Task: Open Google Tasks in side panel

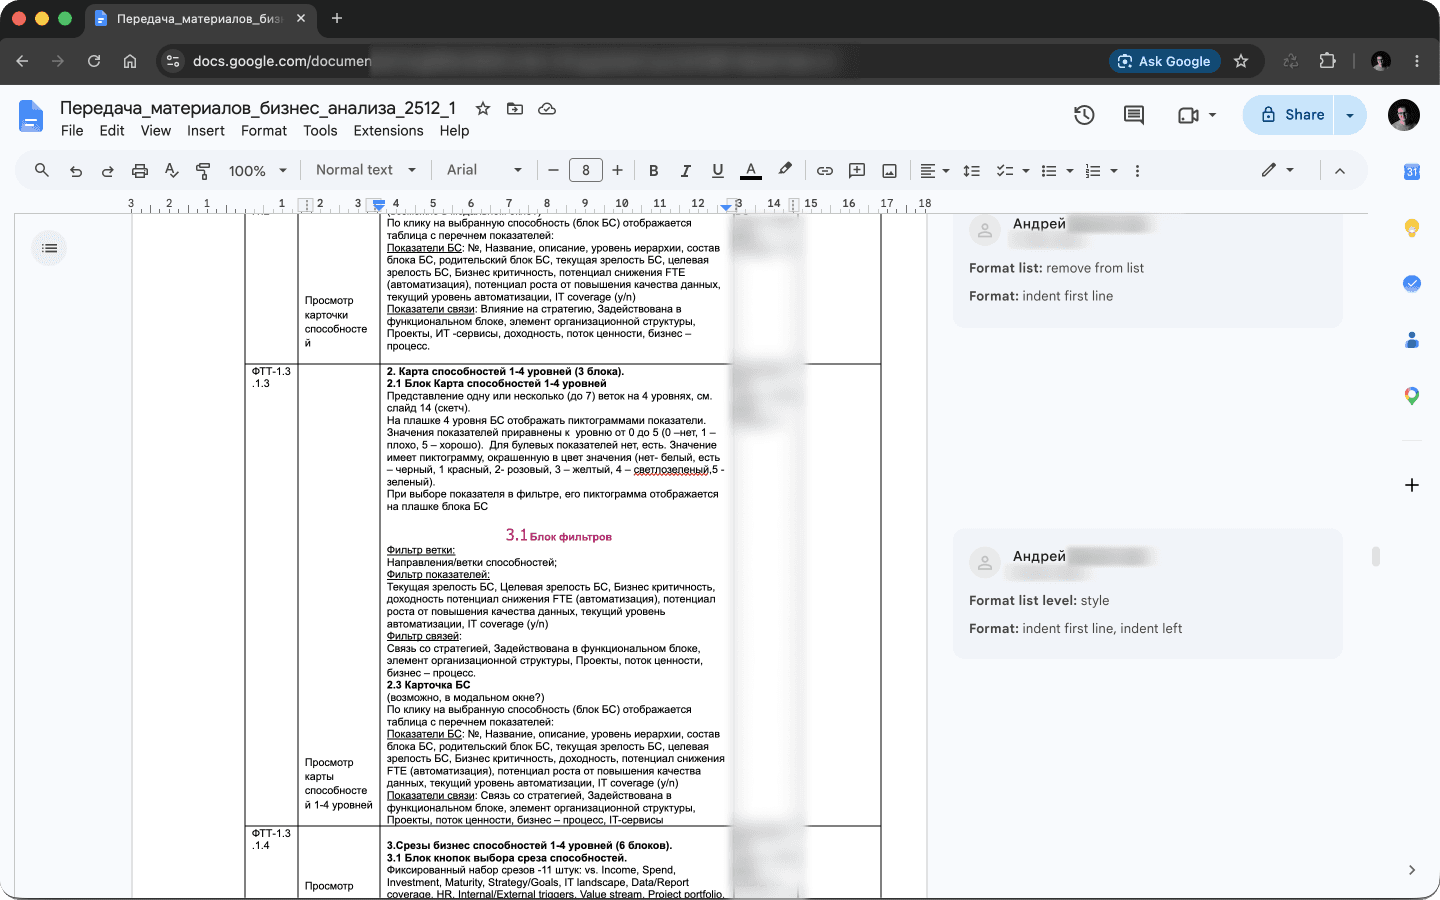Action: (x=1412, y=284)
